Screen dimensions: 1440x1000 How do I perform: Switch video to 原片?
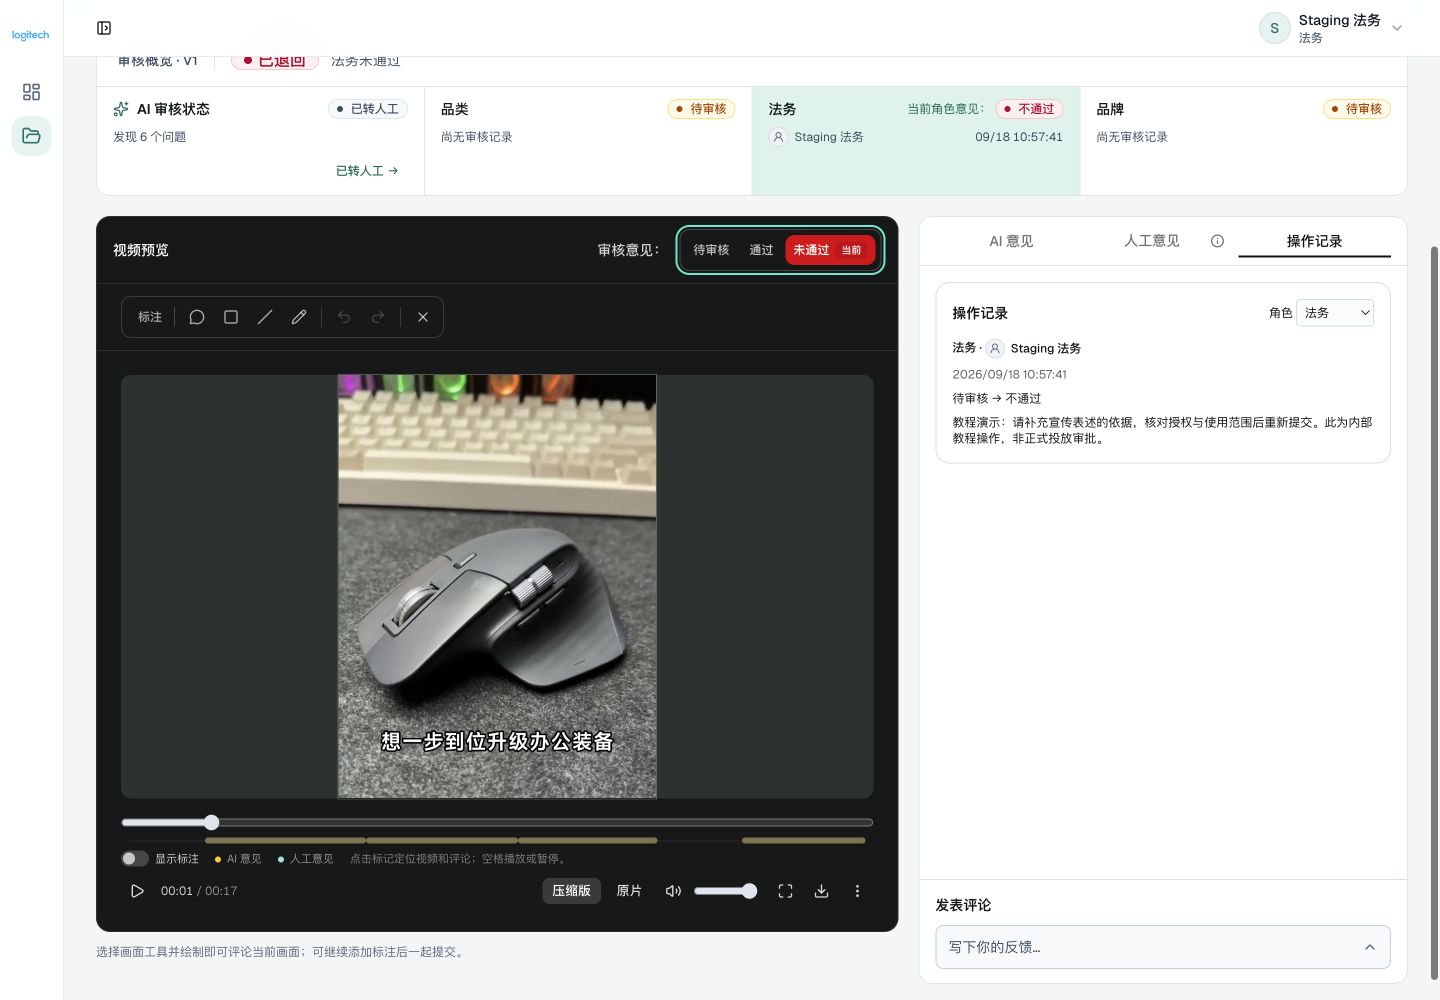pos(629,891)
